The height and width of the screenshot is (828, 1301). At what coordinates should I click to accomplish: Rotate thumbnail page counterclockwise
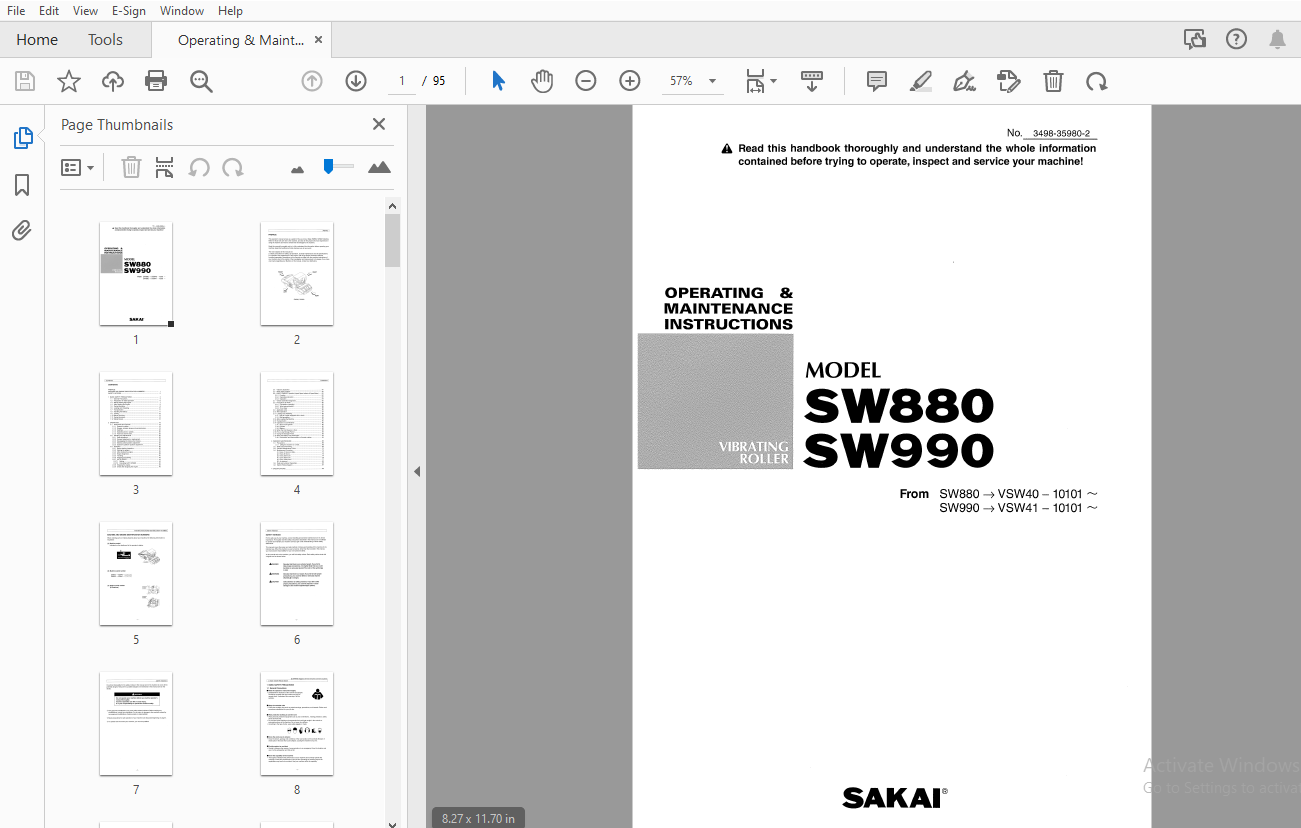(199, 167)
